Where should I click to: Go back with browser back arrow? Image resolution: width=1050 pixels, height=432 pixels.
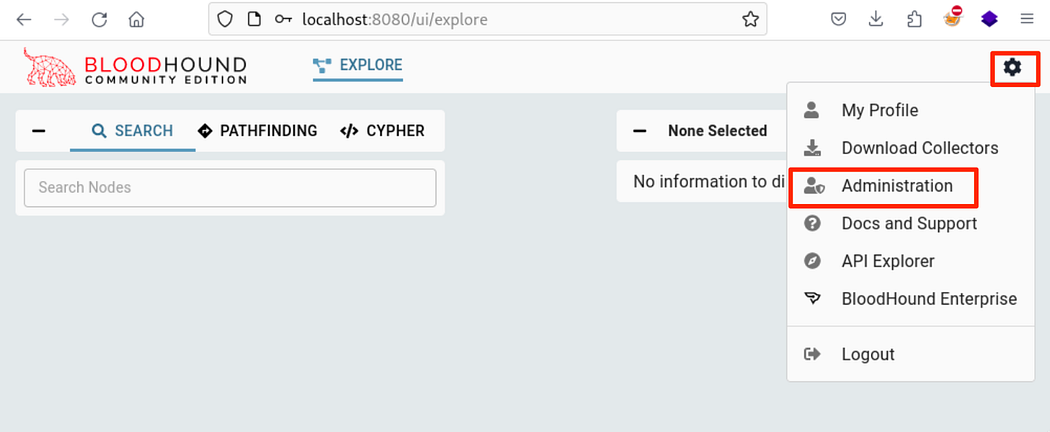[x=24, y=19]
